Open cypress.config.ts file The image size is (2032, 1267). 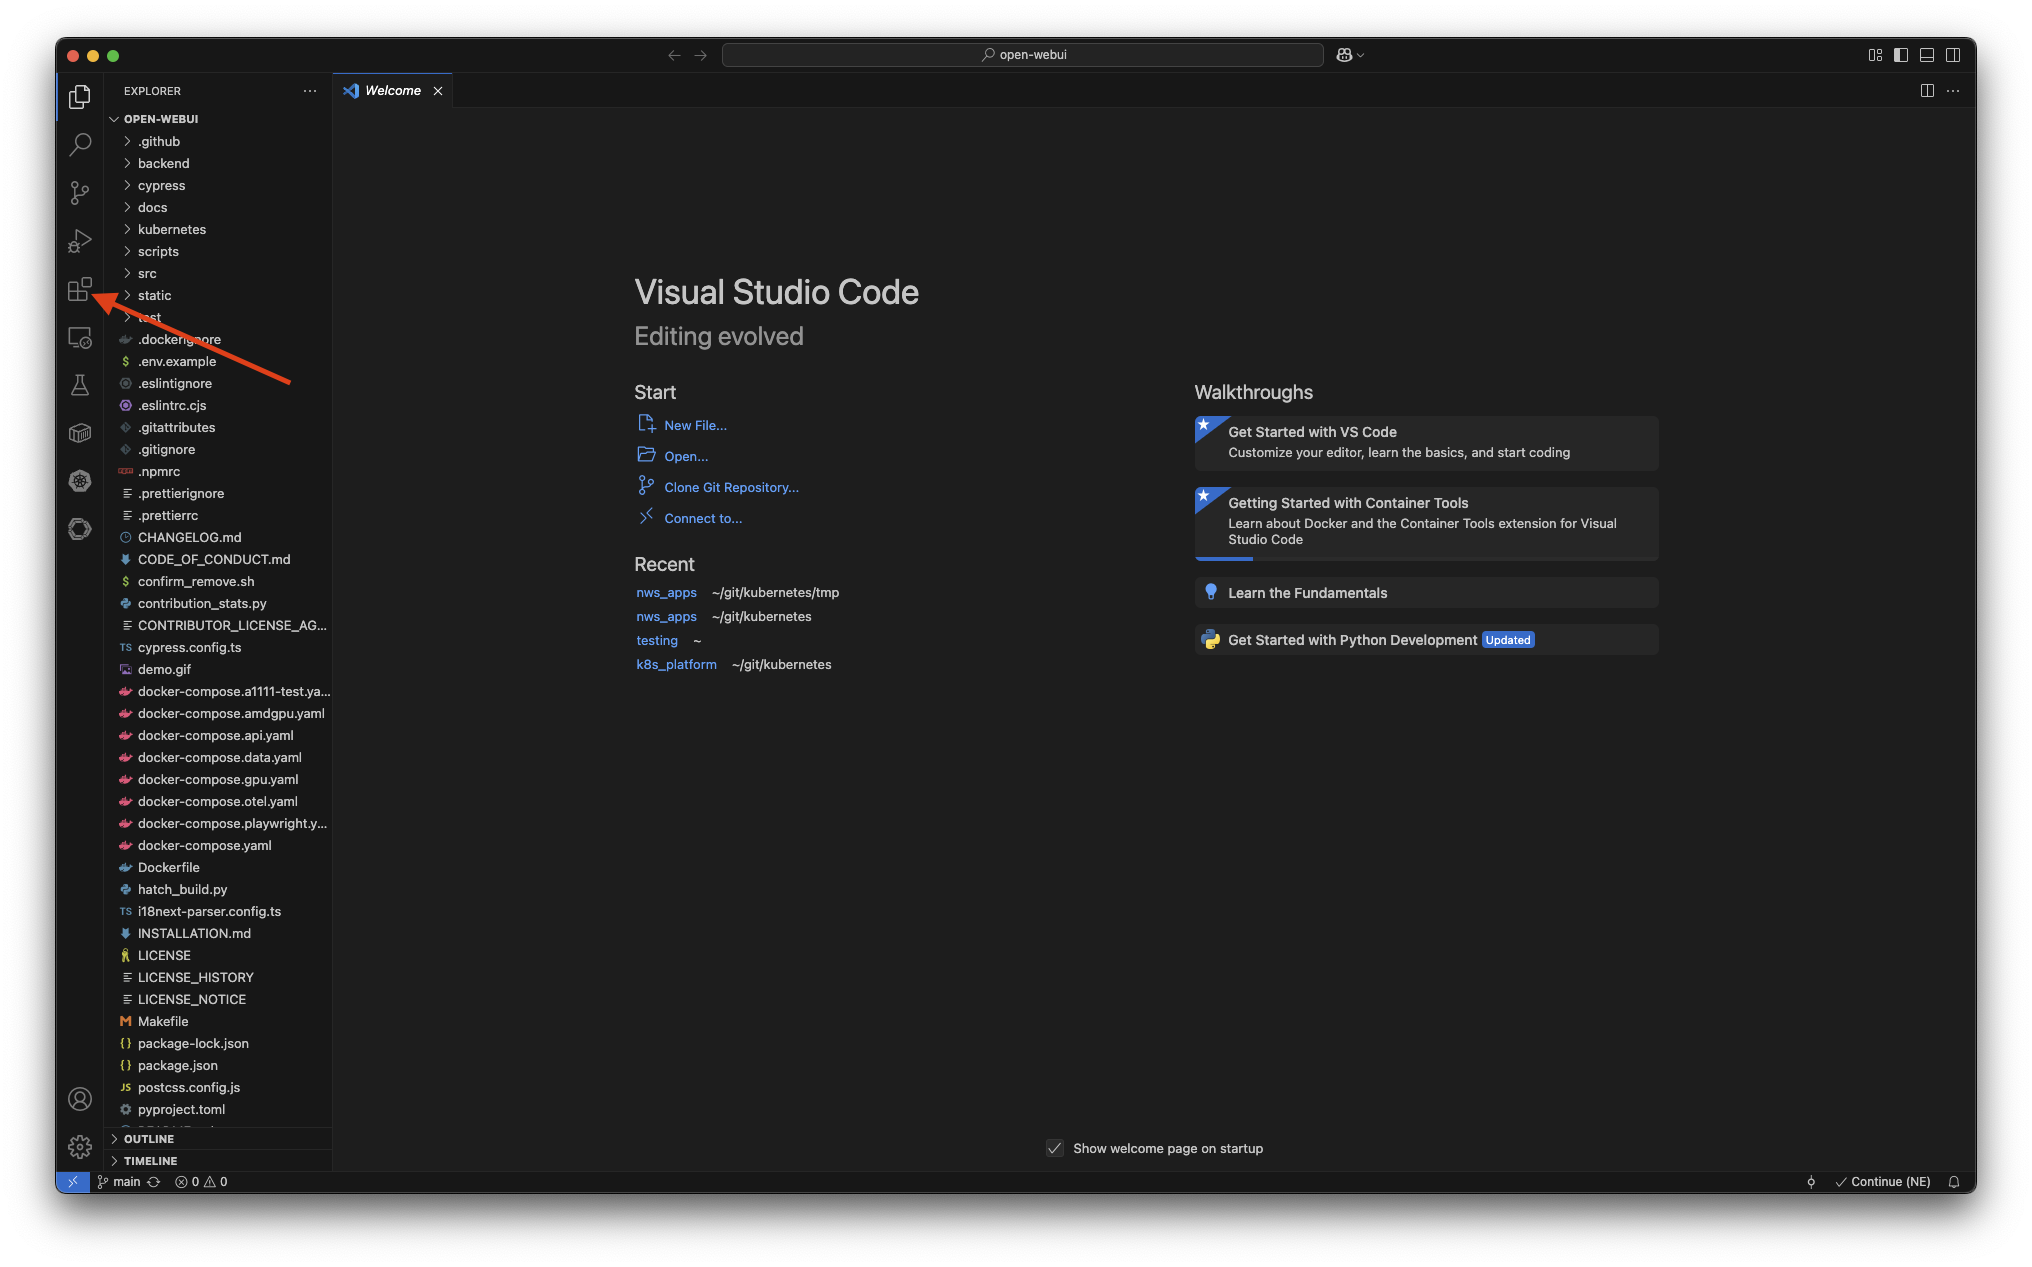click(218, 647)
